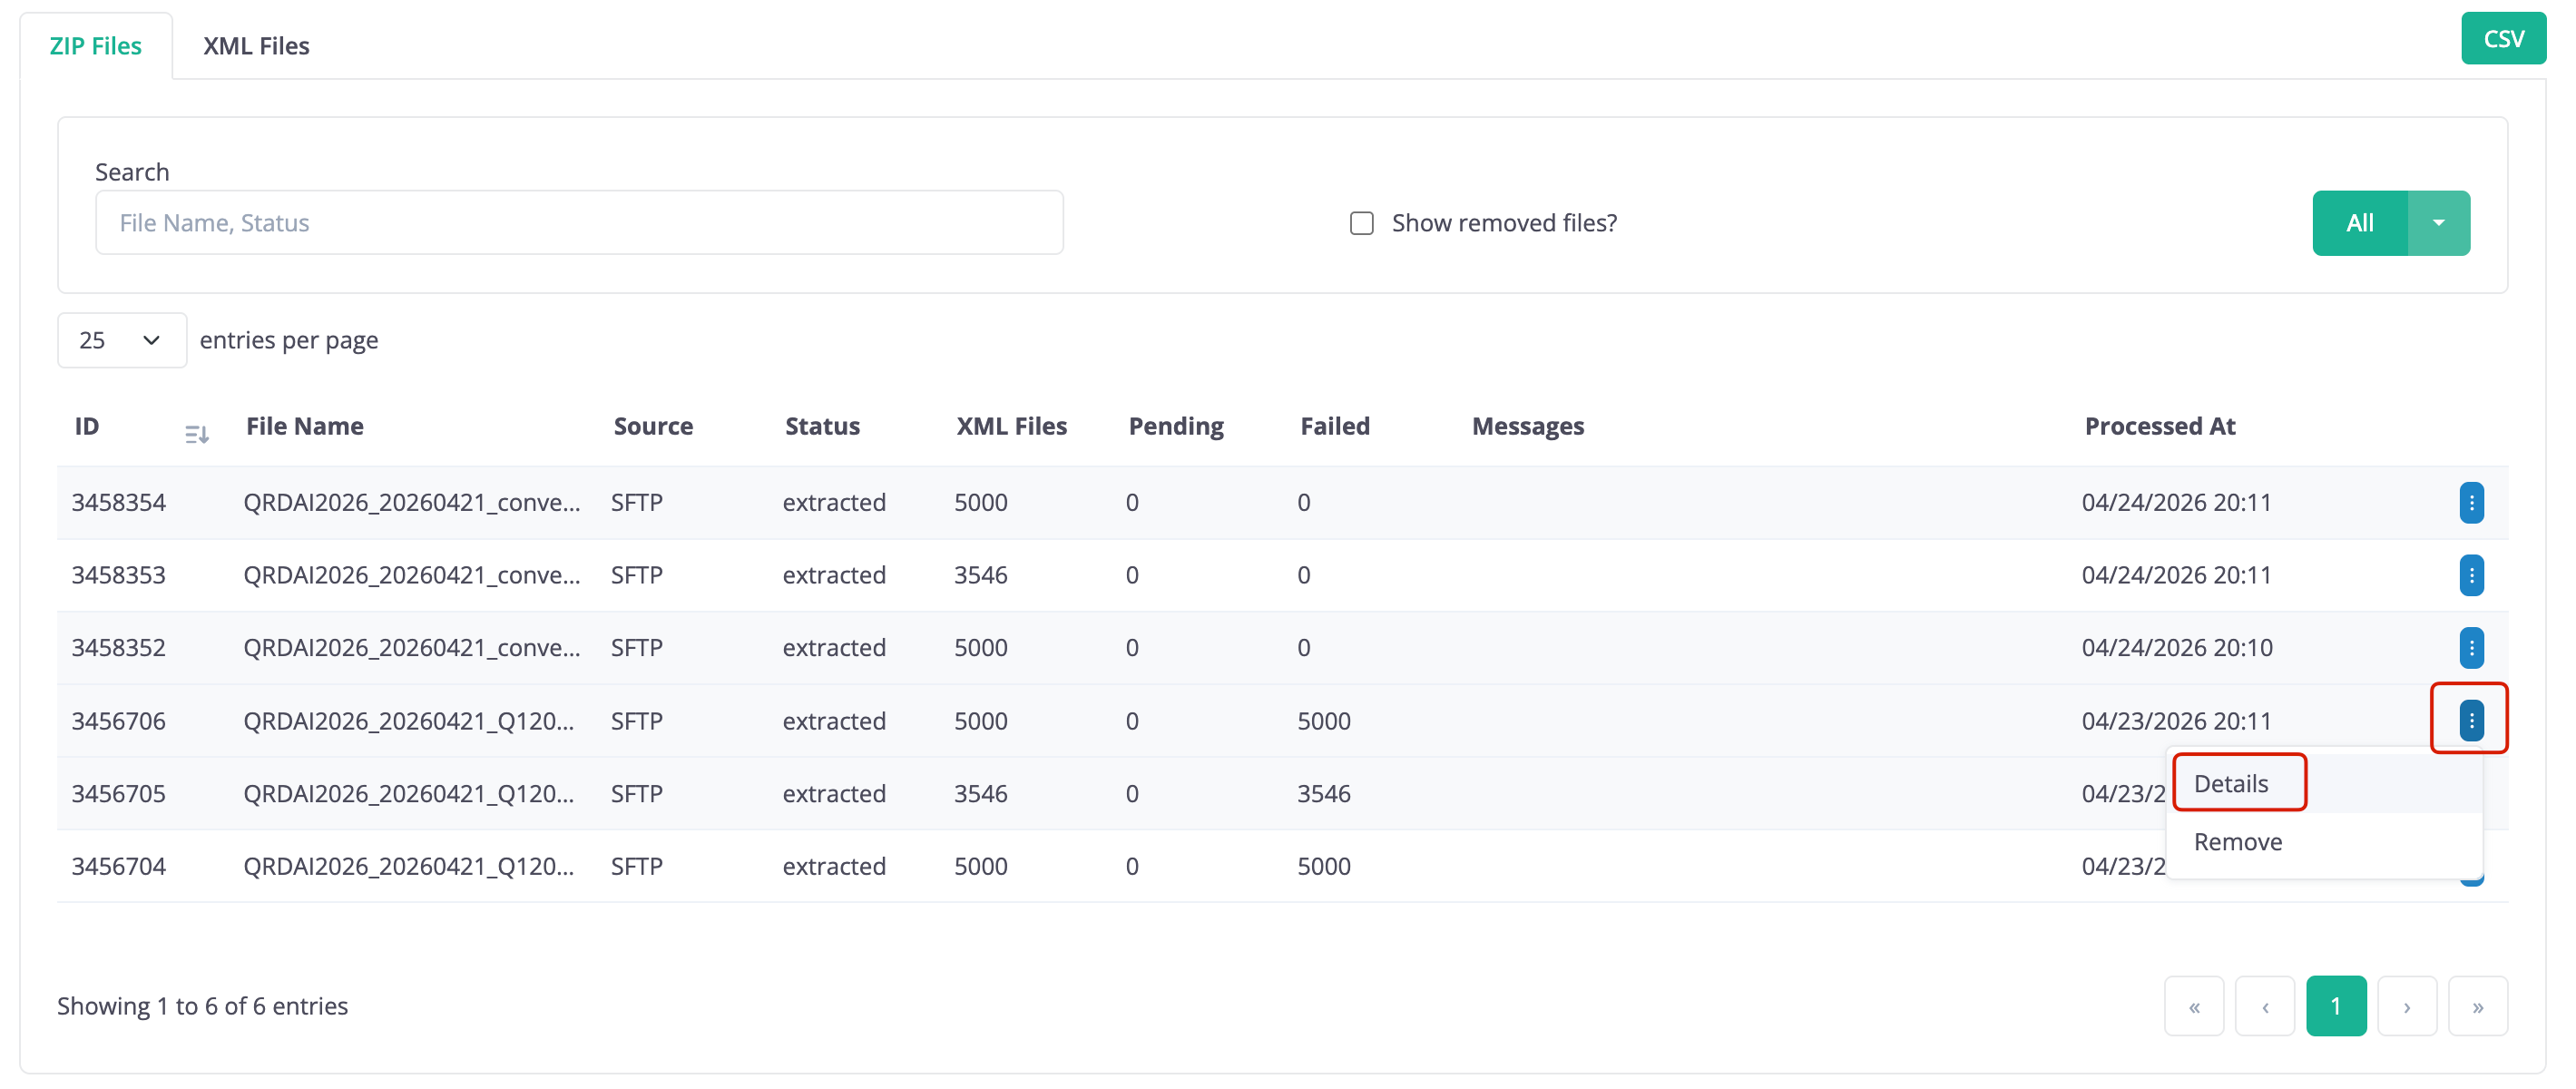The height and width of the screenshot is (1089, 2576).
Task: Click ID cell 3456705
Action: pos(118,794)
